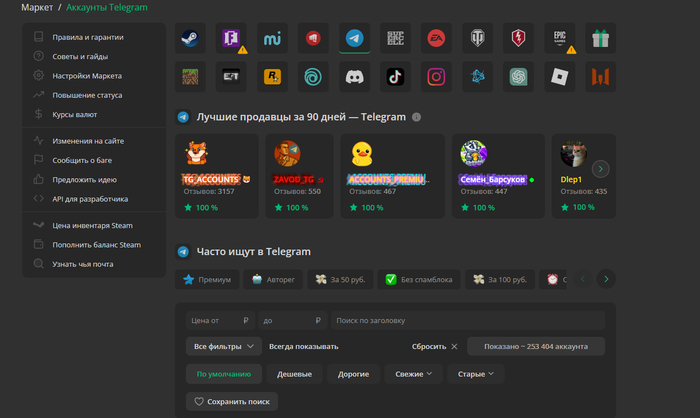
Task: Select the Discord category icon
Action: [354, 75]
